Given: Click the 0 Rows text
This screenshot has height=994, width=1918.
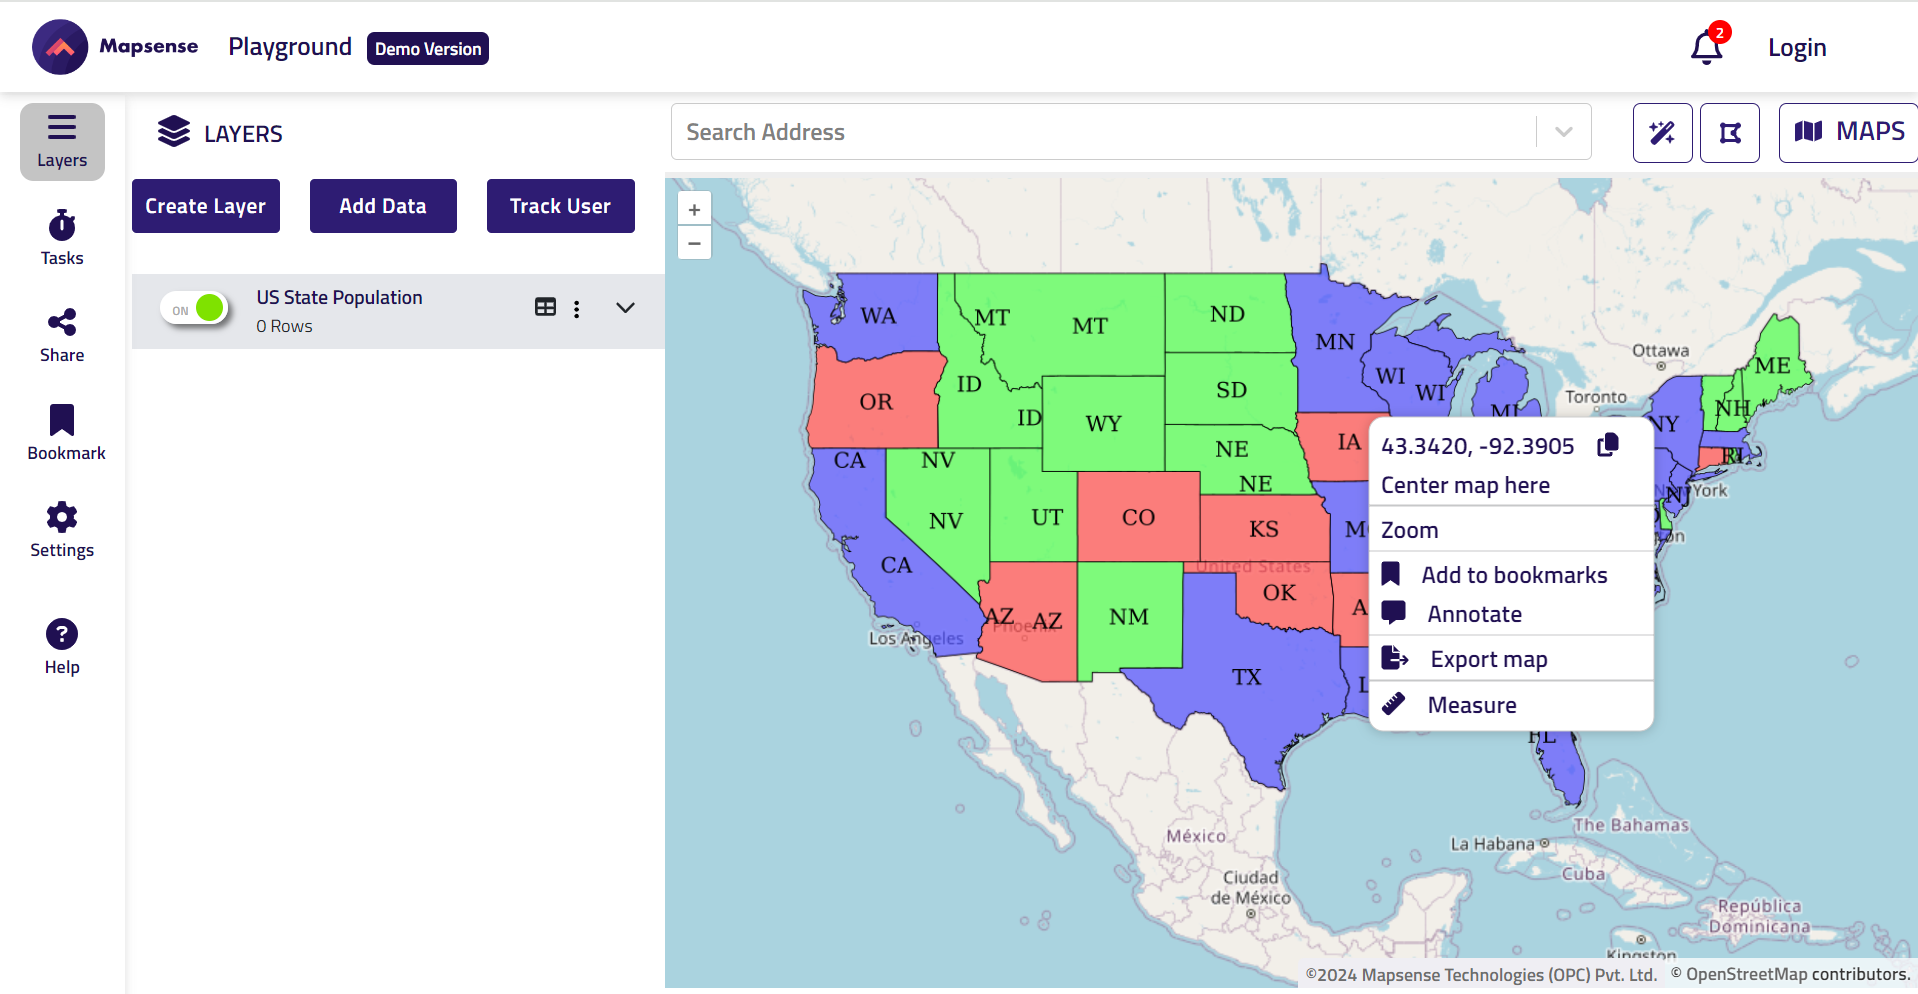Looking at the screenshot, I should [284, 326].
